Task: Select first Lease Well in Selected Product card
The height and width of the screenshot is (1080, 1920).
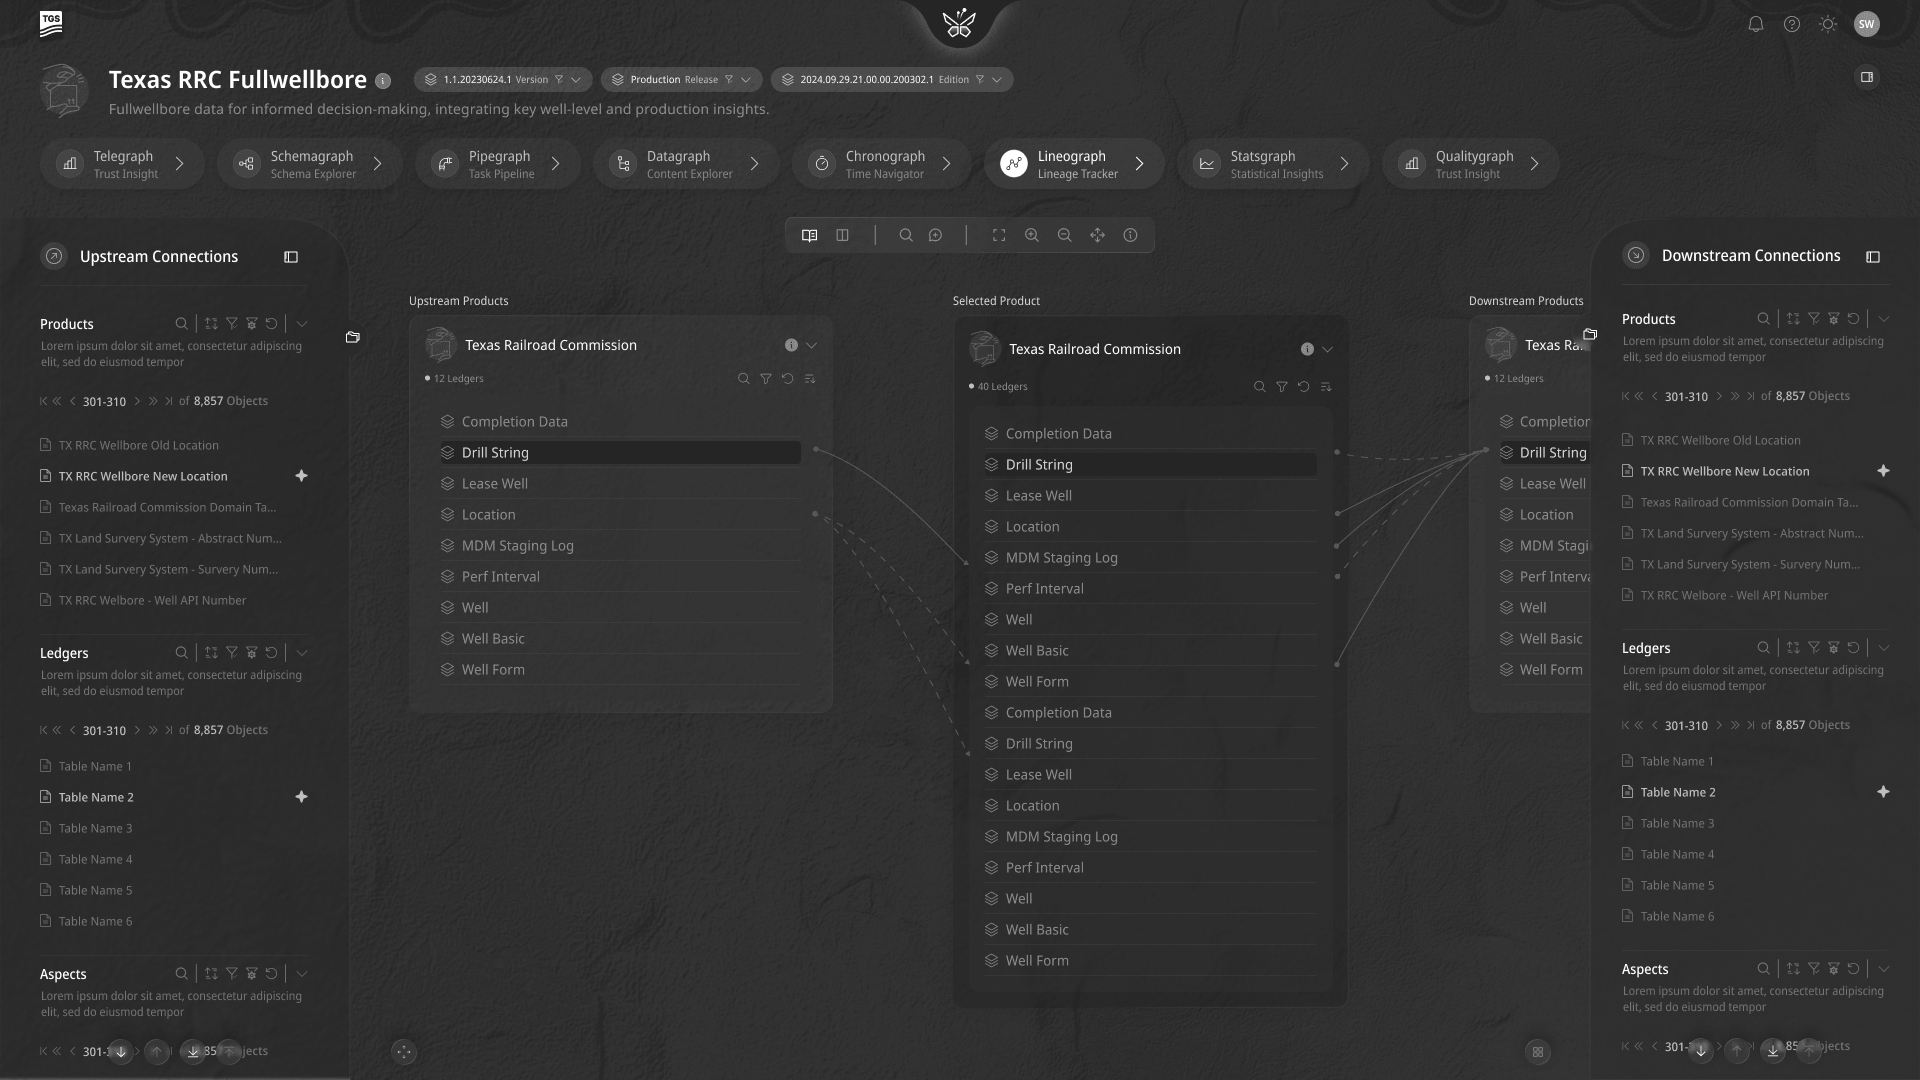Action: (x=1150, y=496)
